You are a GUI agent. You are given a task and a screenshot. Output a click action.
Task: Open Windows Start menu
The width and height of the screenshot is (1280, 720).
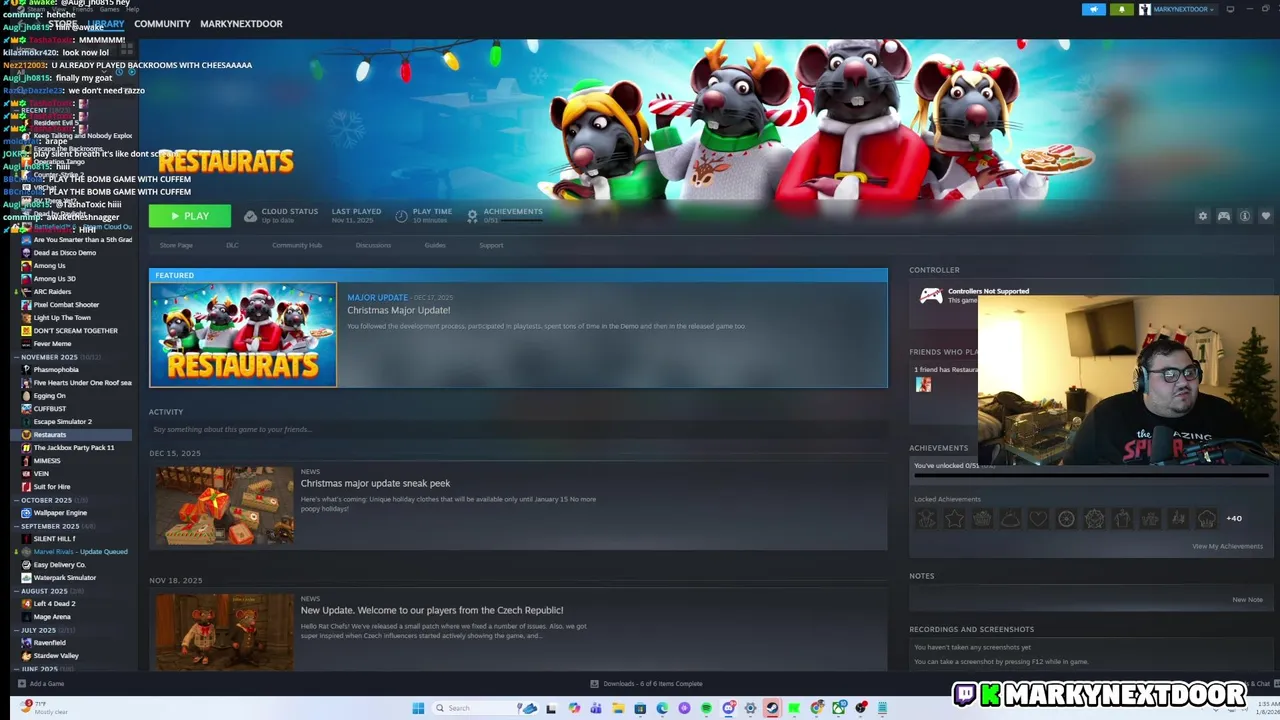point(418,708)
